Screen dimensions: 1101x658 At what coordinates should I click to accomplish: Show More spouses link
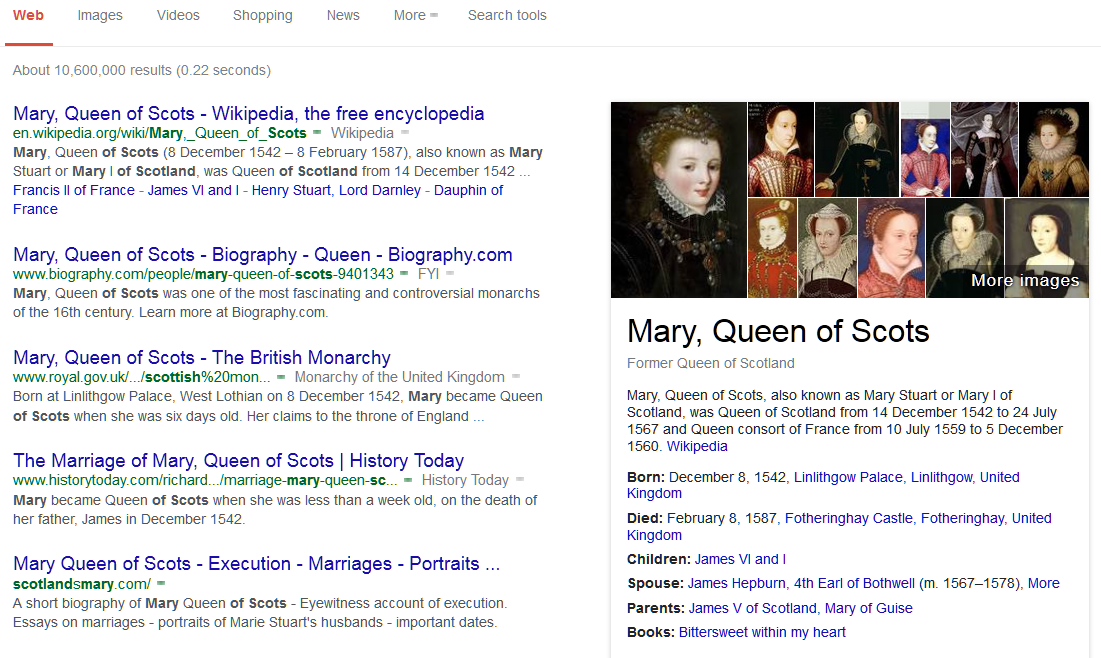point(1043,584)
